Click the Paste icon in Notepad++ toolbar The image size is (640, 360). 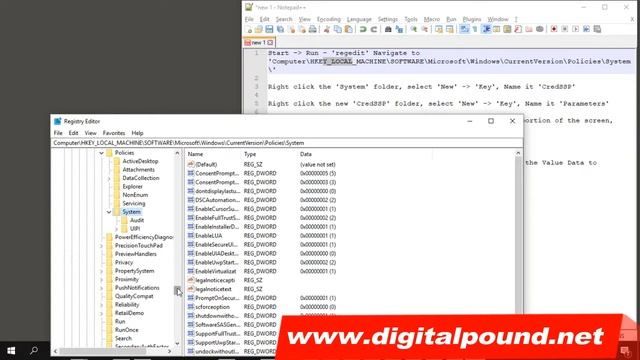click(x=349, y=29)
